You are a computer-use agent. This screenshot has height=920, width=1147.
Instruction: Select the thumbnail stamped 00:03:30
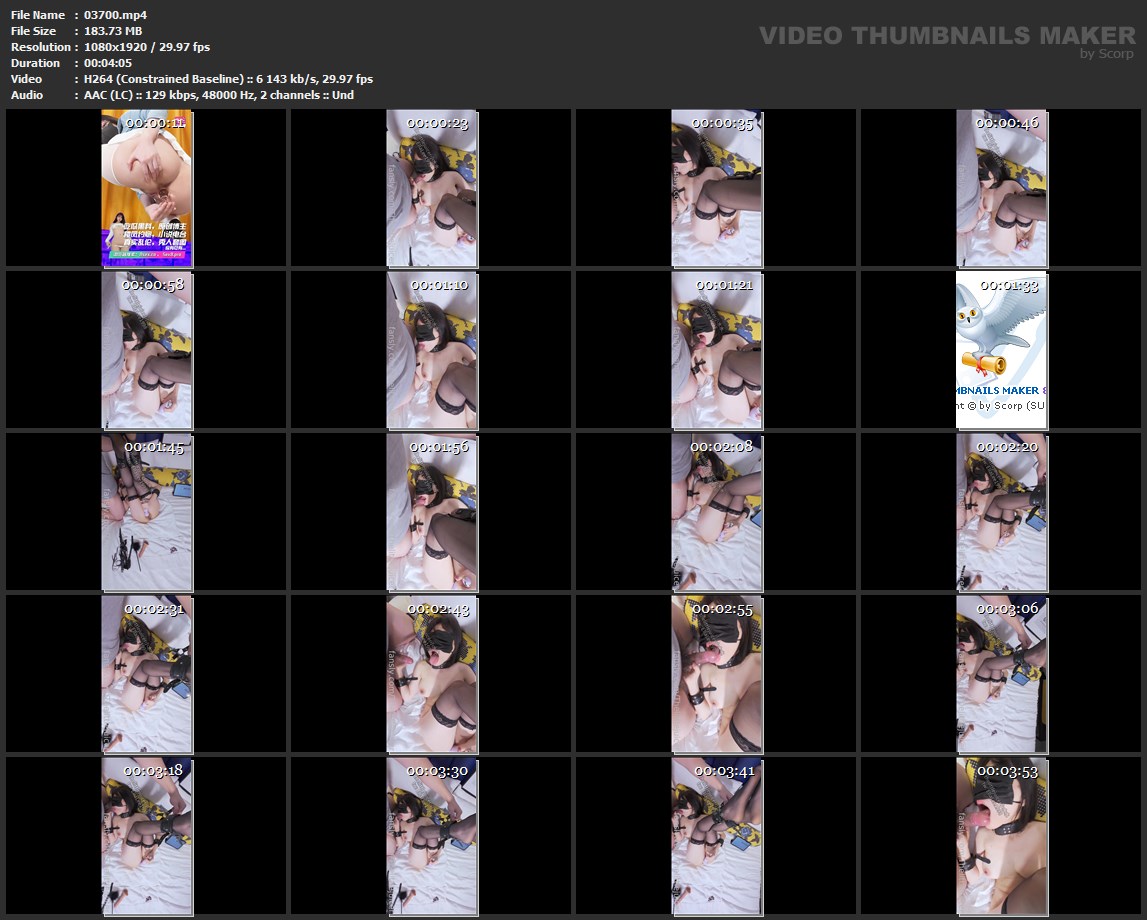[x=432, y=837]
